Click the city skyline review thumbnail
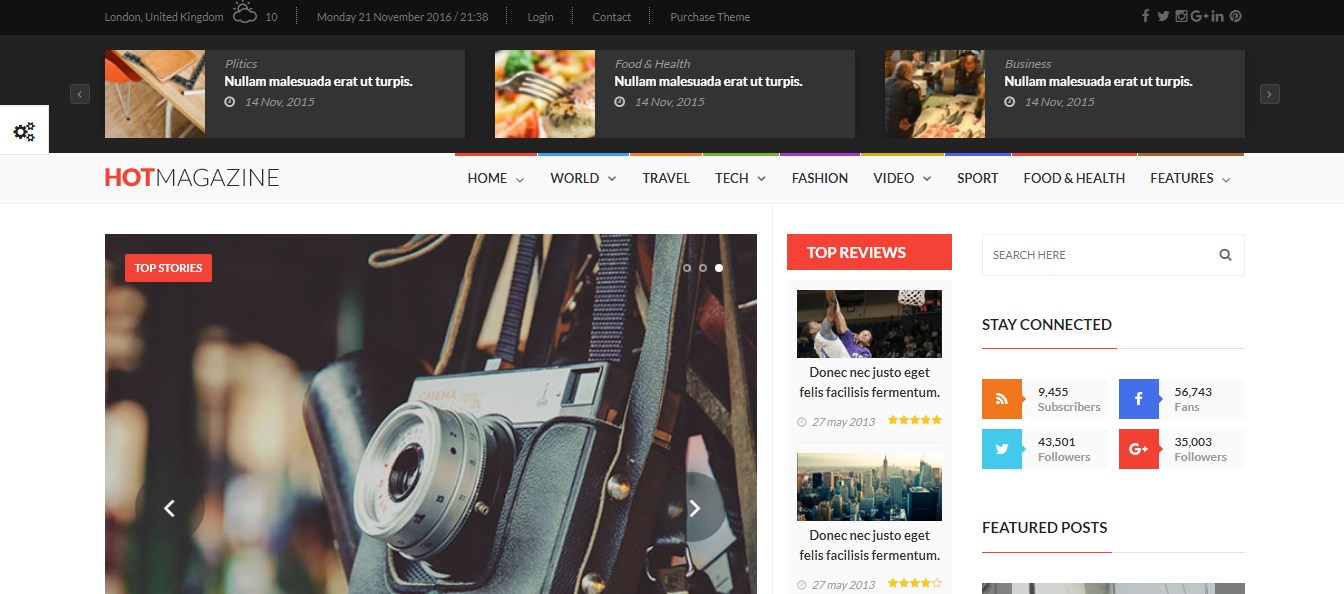The width and height of the screenshot is (1344, 594). [x=869, y=486]
